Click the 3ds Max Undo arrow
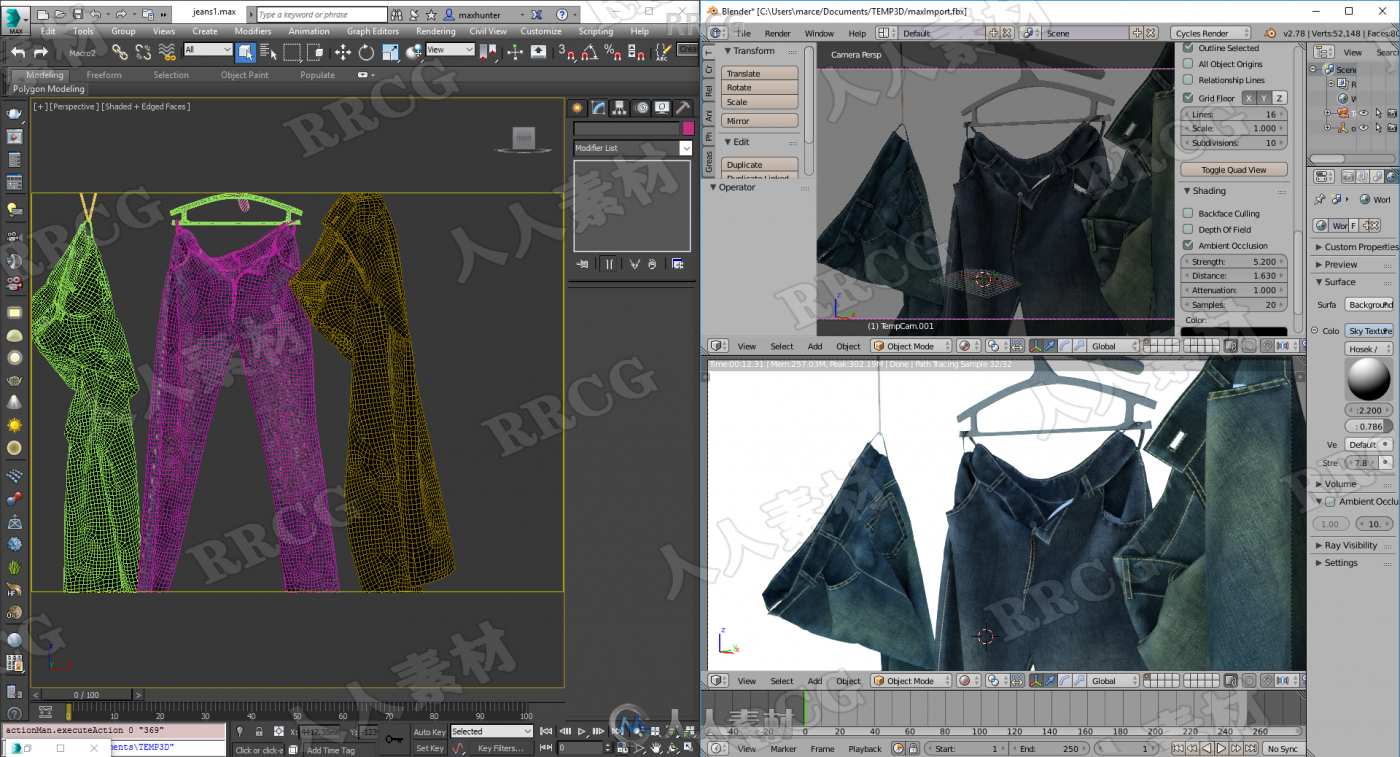This screenshot has height=757, width=1400. click(18, 52)
